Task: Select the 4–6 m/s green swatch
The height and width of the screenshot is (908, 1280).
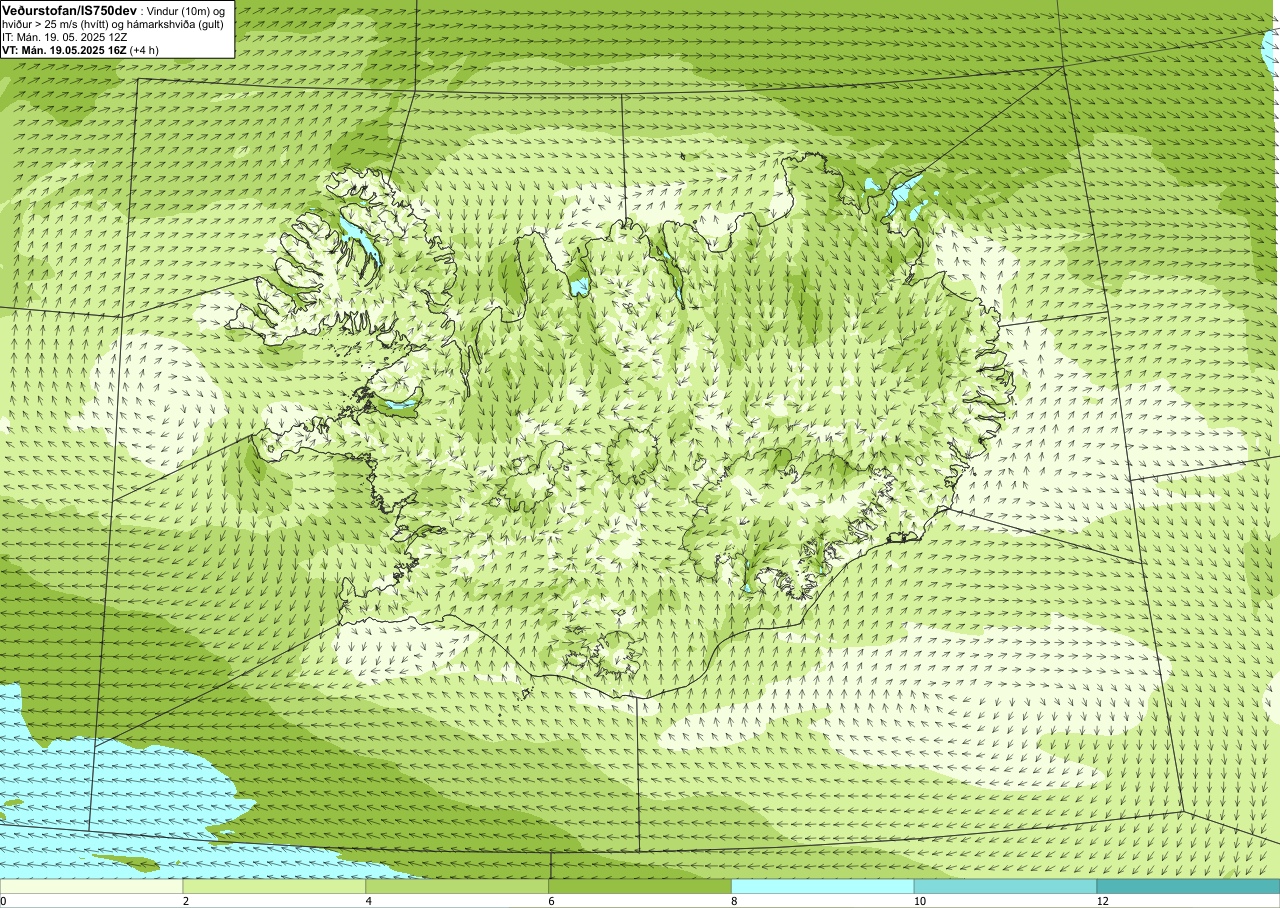Action: pyautogui.click(x=457, y=886)
